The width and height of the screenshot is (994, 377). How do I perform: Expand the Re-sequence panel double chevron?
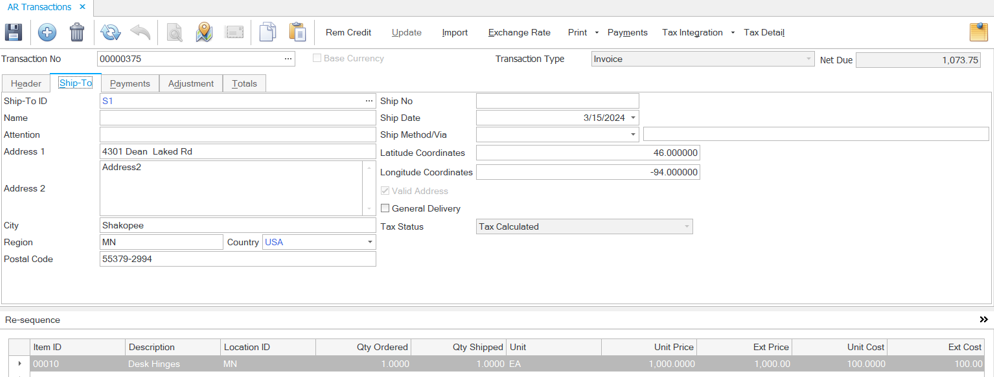pyautogui.click(x=984, y=319)
